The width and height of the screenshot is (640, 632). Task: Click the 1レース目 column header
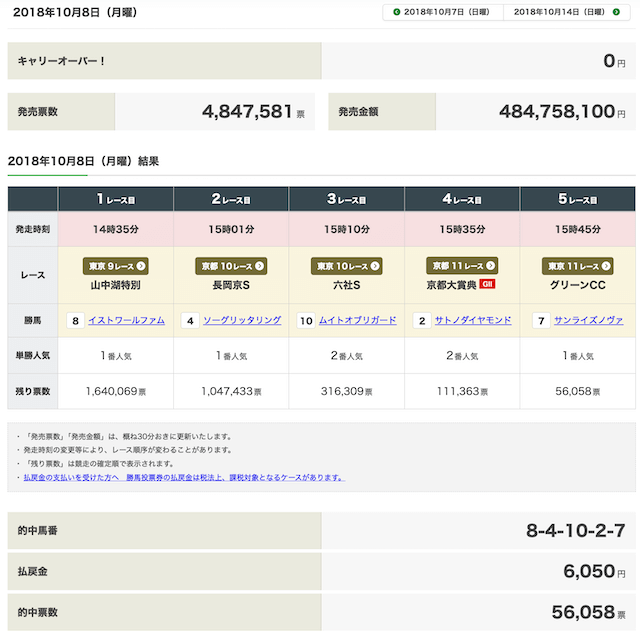pyautogui.click(x=115, y=199)
